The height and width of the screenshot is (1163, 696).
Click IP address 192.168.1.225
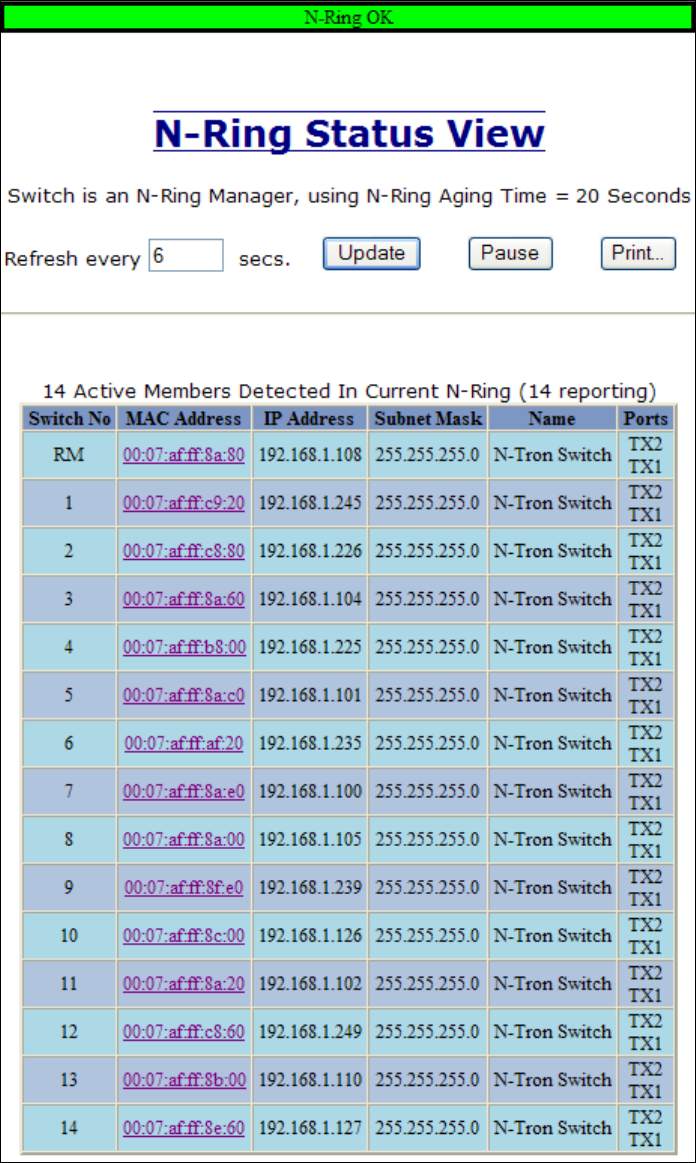(310, 647)
